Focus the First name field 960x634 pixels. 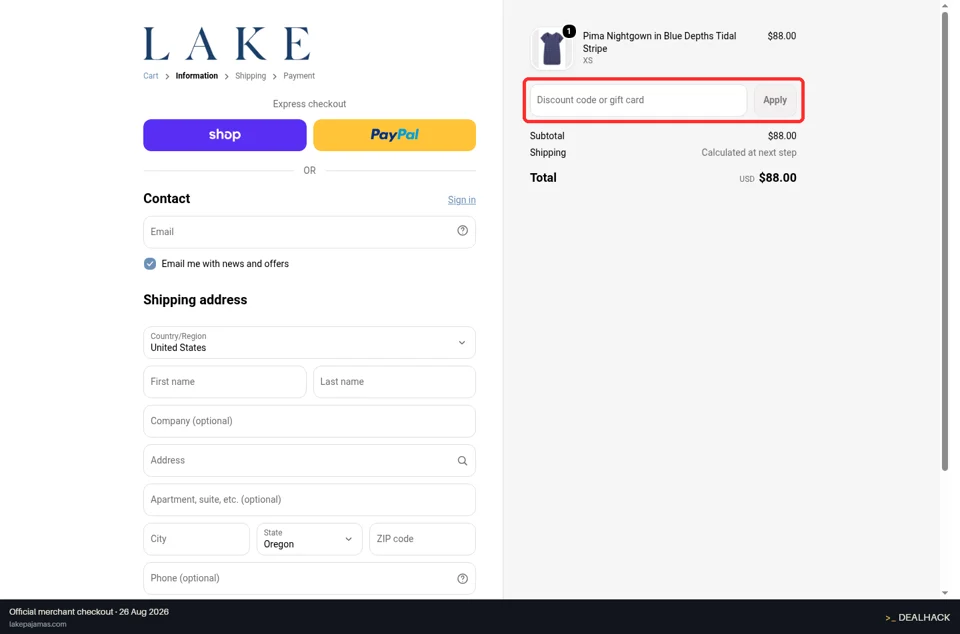225,382
